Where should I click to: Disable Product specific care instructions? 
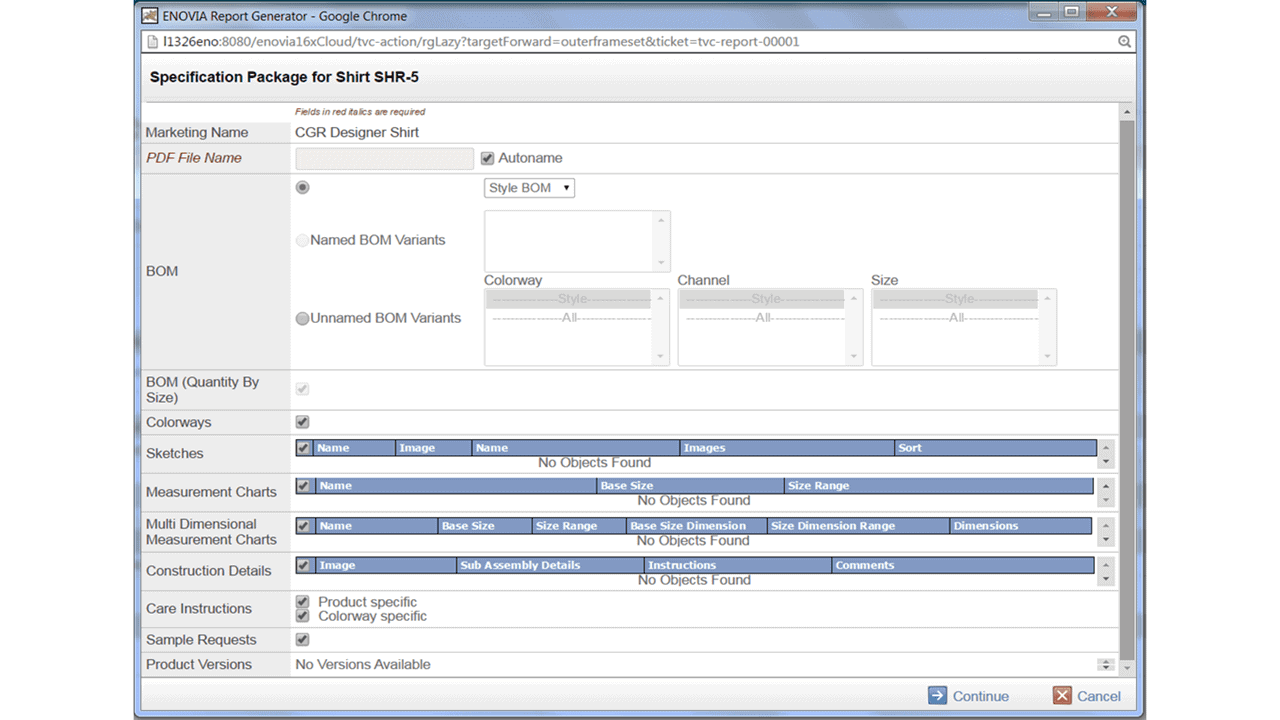302,602
